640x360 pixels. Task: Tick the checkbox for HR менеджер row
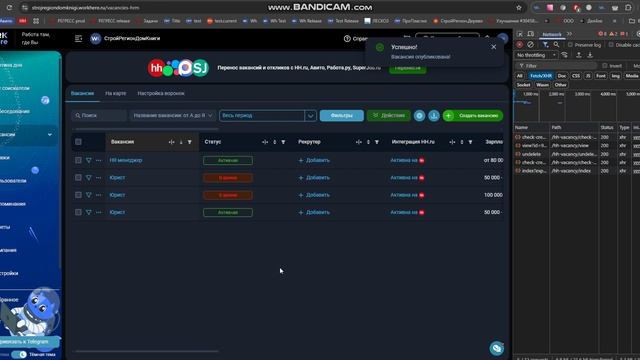78,160
